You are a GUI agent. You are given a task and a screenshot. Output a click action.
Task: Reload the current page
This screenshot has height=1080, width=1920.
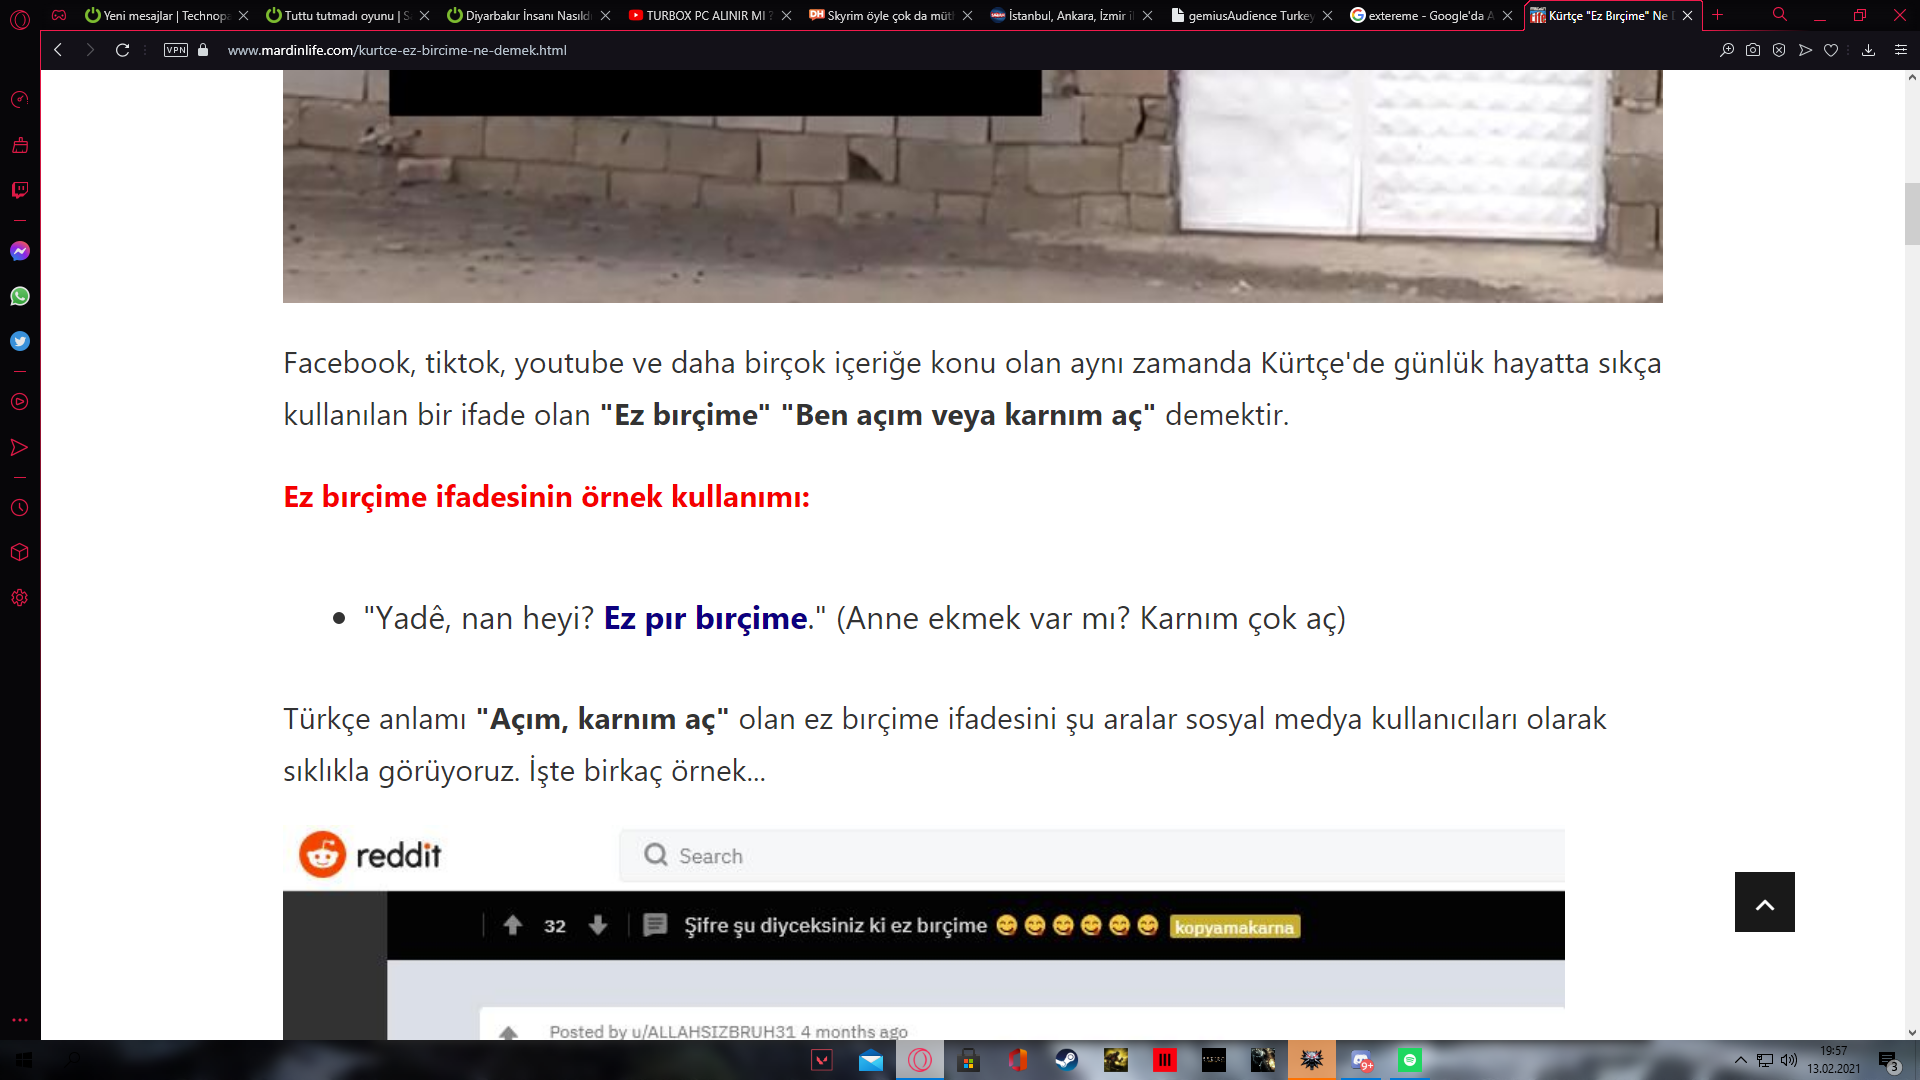coord(122,50)
